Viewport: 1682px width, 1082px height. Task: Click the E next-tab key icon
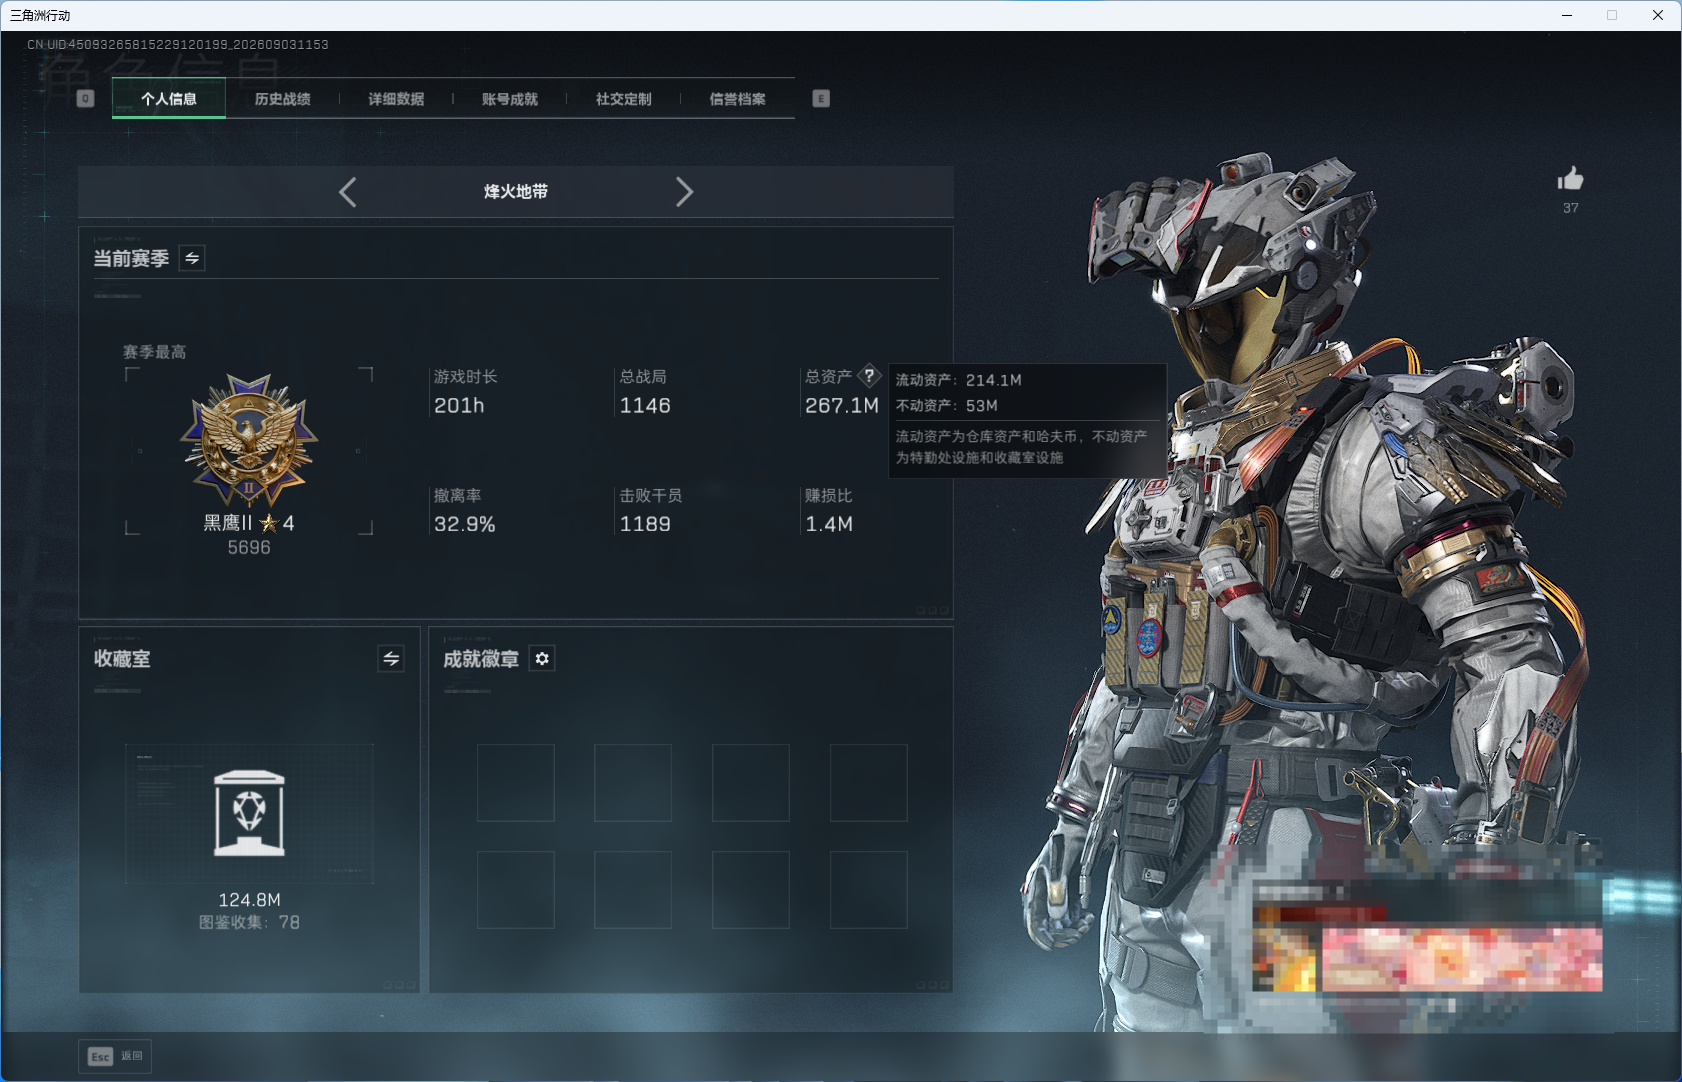tap(821, 98)
